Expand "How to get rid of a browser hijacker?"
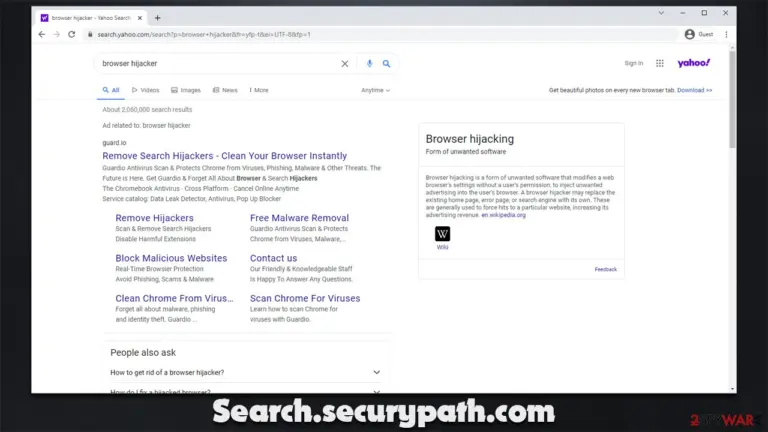Viewport: 768px width, 432px height. [x=245, y=373]
